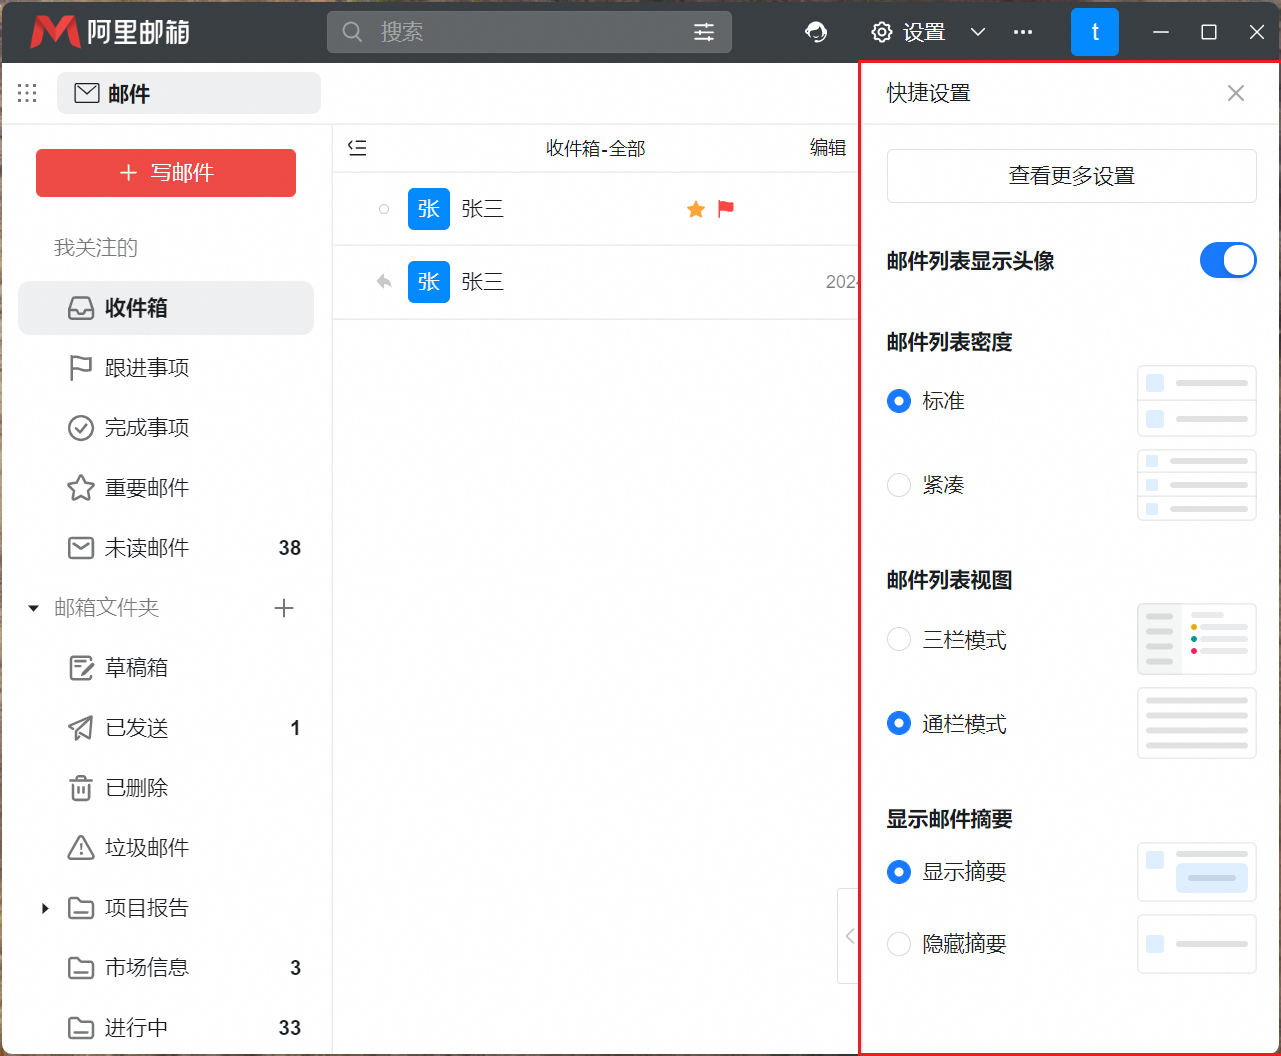Screen dimensions: 1281x1056
Task: Collapse the sidebar using list toggle icon
Action: [357, 148]
